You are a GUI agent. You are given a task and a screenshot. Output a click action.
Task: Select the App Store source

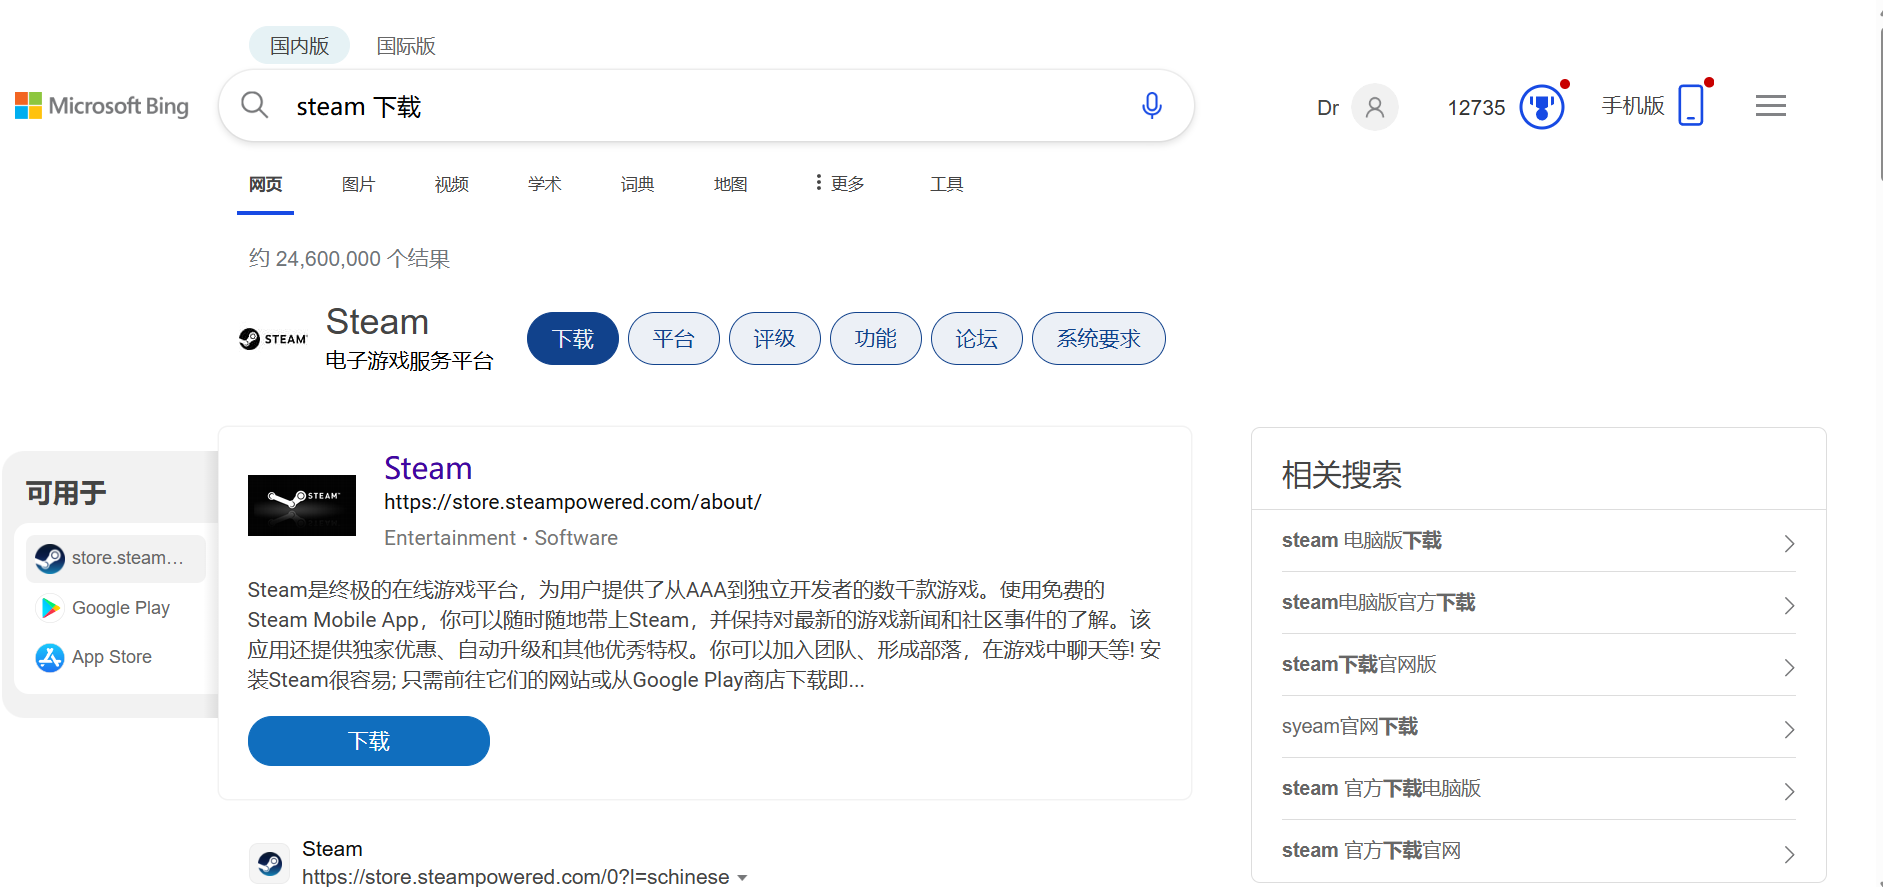pos(111,657)
